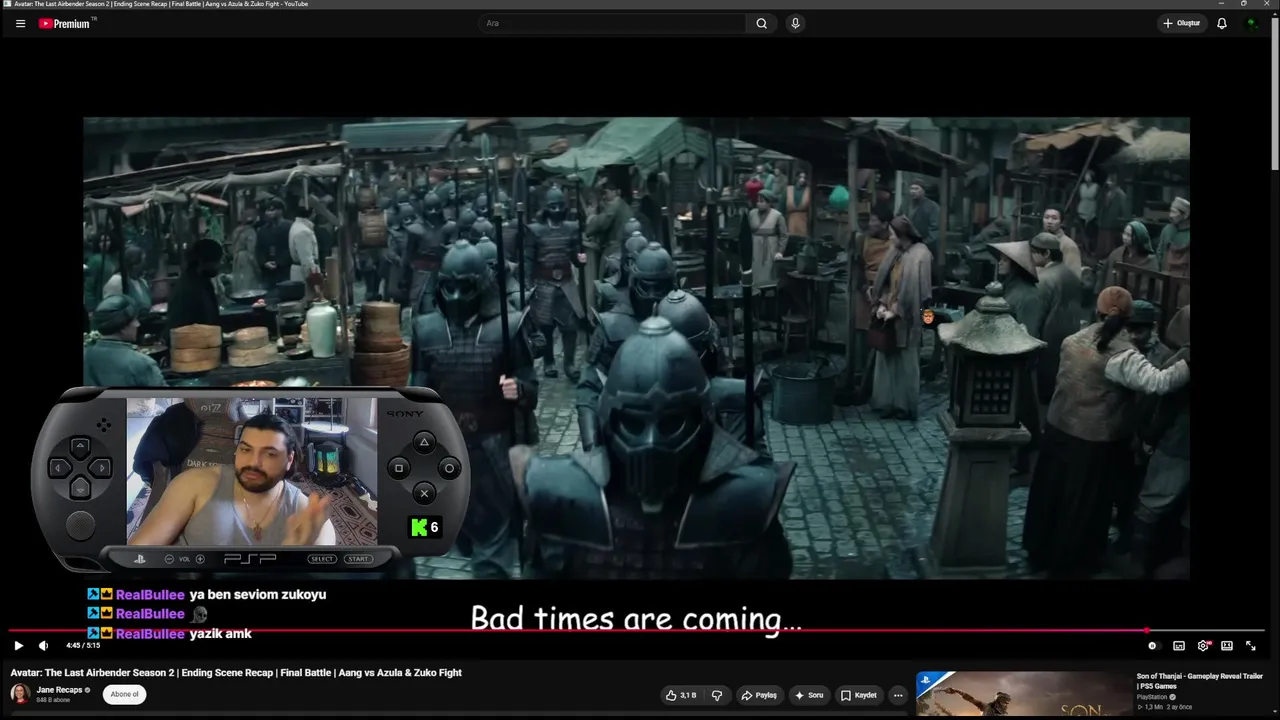The image size is (1280, 720).
Task: Enter fullscreen mode
Action: point(1250,646)
